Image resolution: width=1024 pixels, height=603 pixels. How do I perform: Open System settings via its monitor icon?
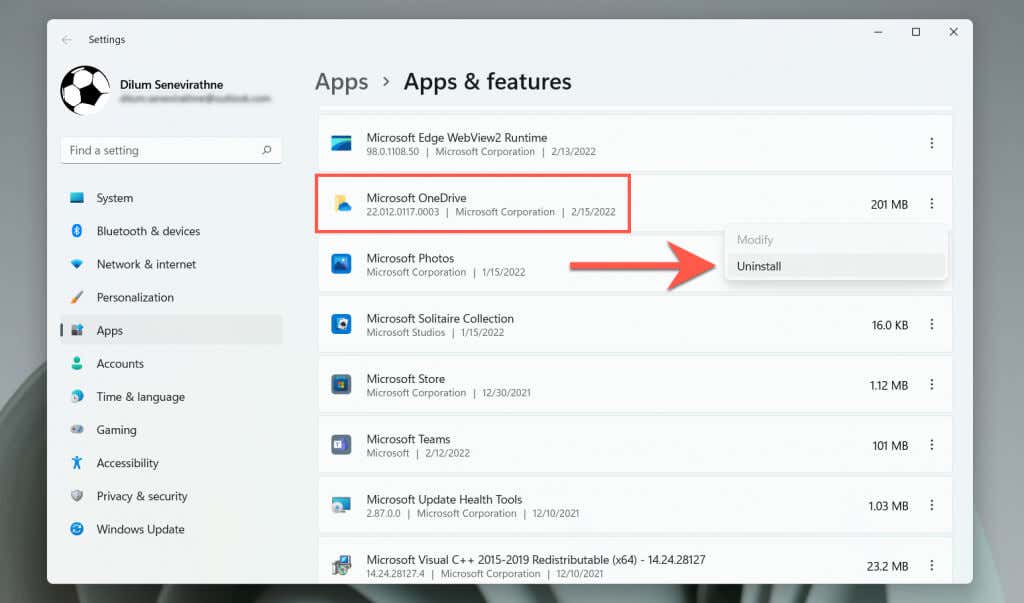pos(77,197)
